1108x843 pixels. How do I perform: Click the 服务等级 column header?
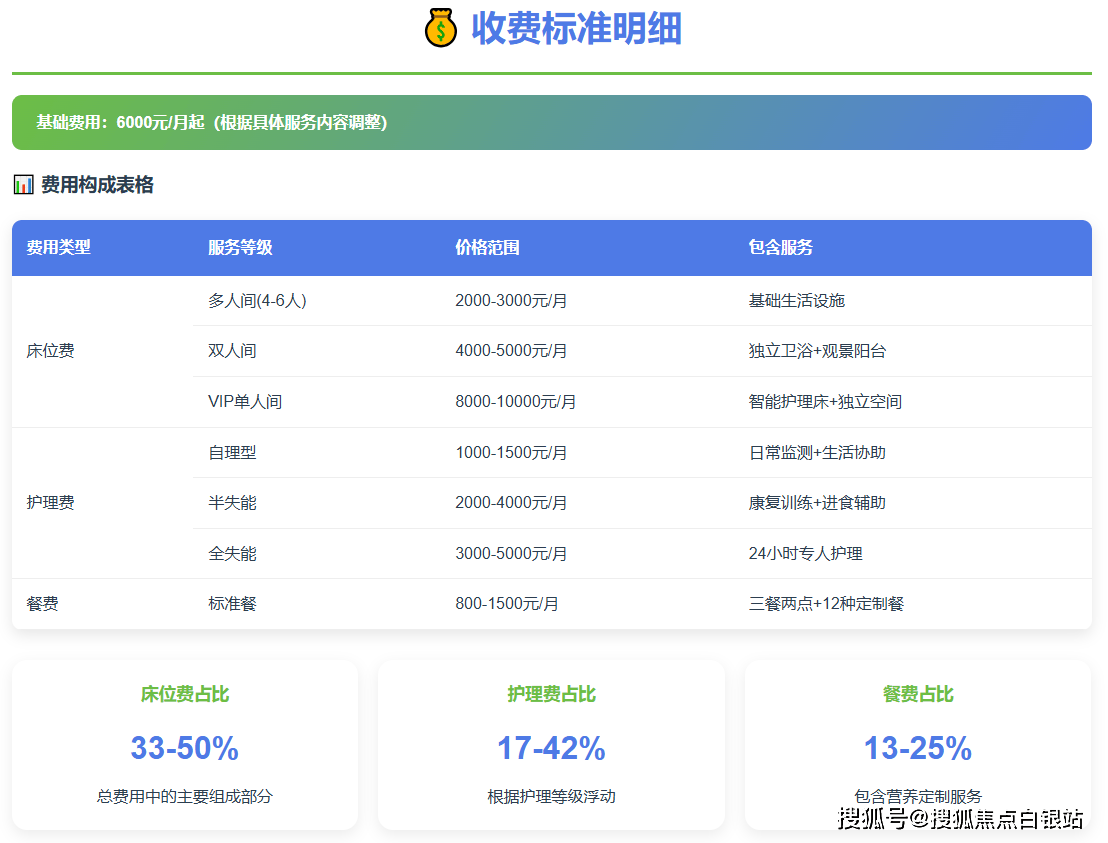240,247
